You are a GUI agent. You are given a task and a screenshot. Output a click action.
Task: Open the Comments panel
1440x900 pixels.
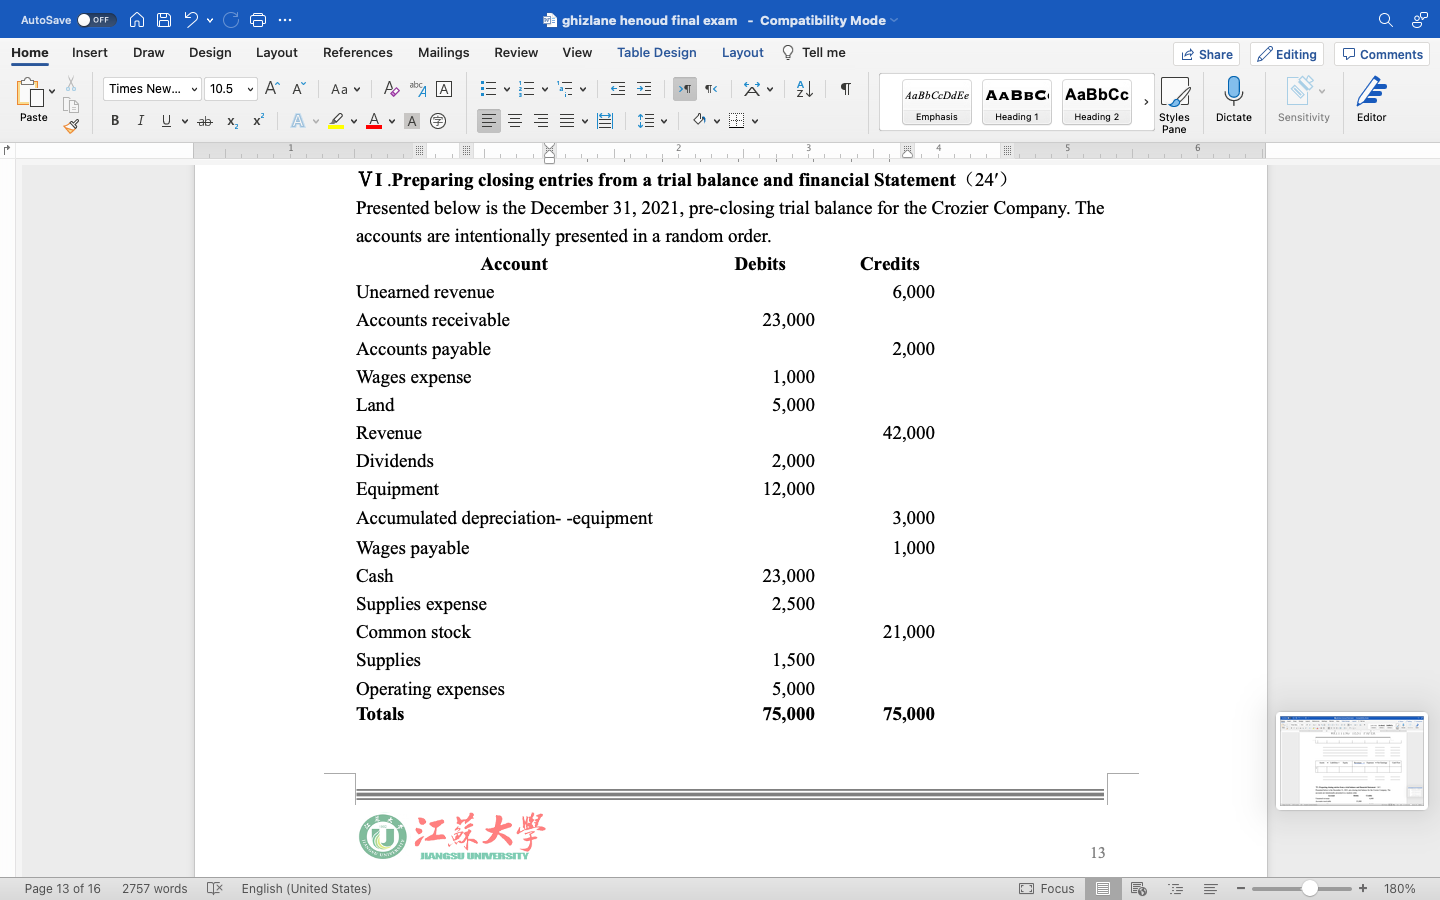[1381, 54]
